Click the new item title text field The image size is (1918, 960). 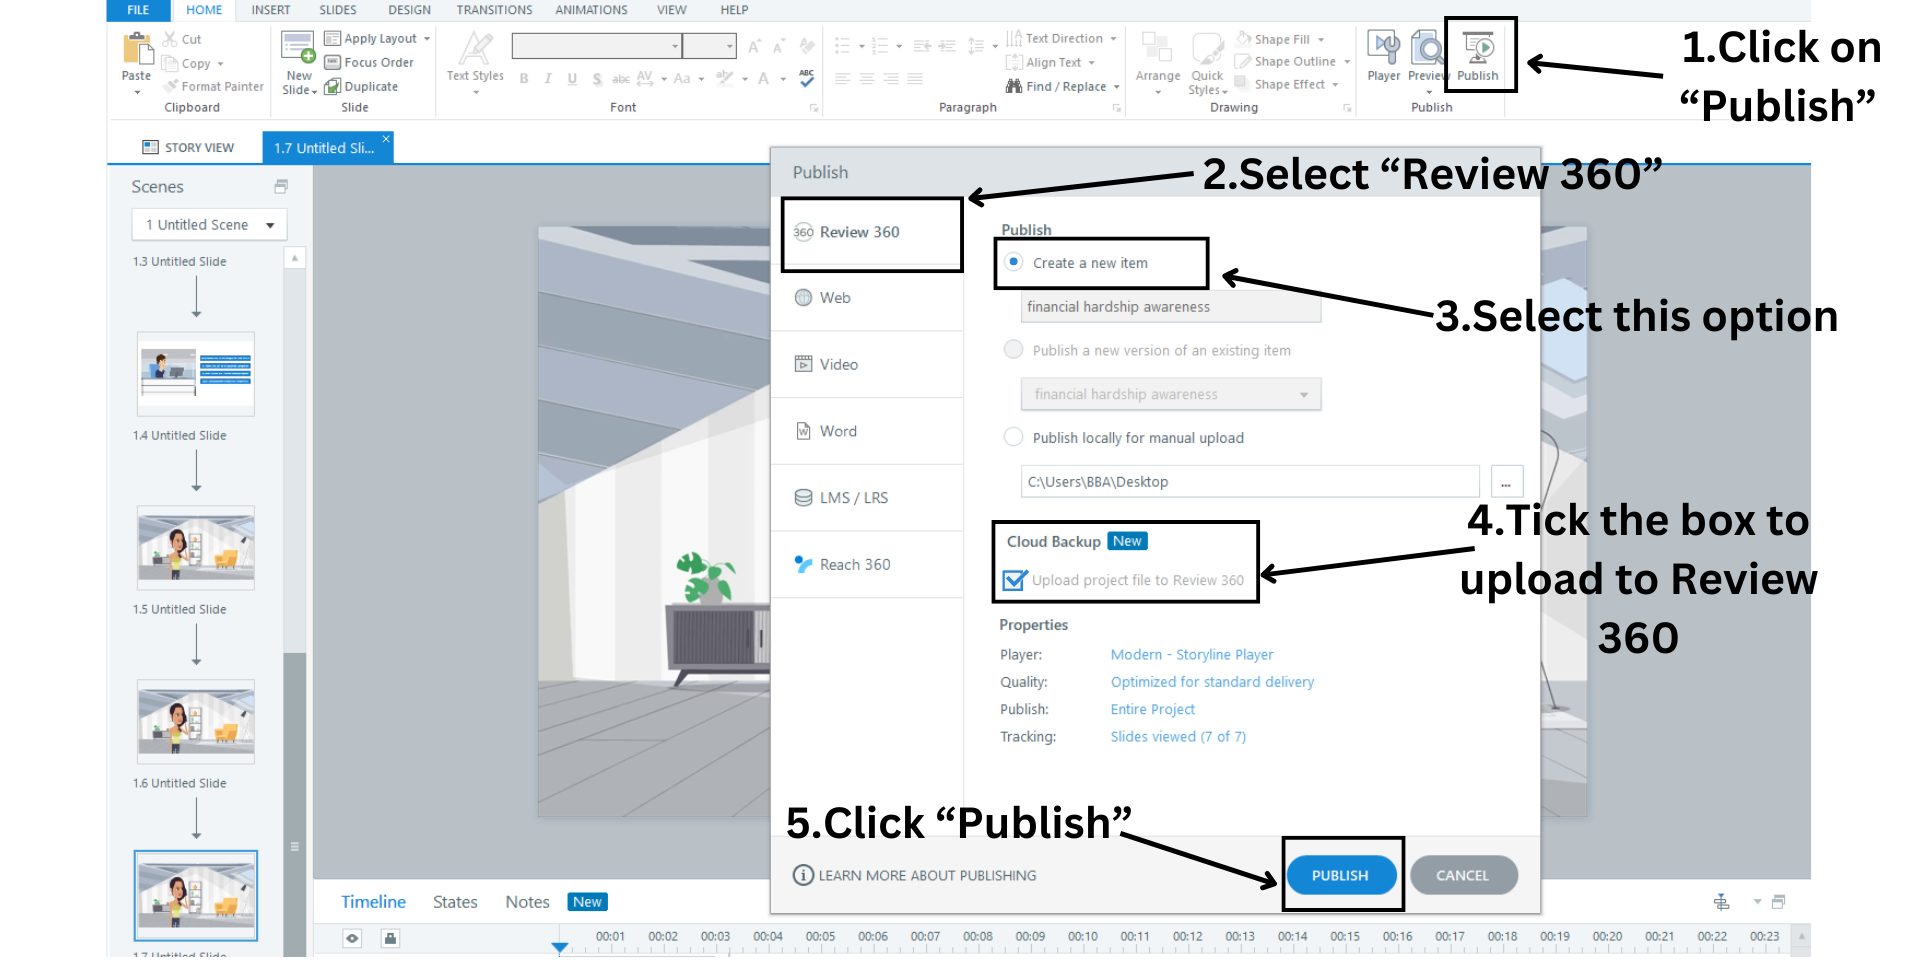click(1171, 307)
